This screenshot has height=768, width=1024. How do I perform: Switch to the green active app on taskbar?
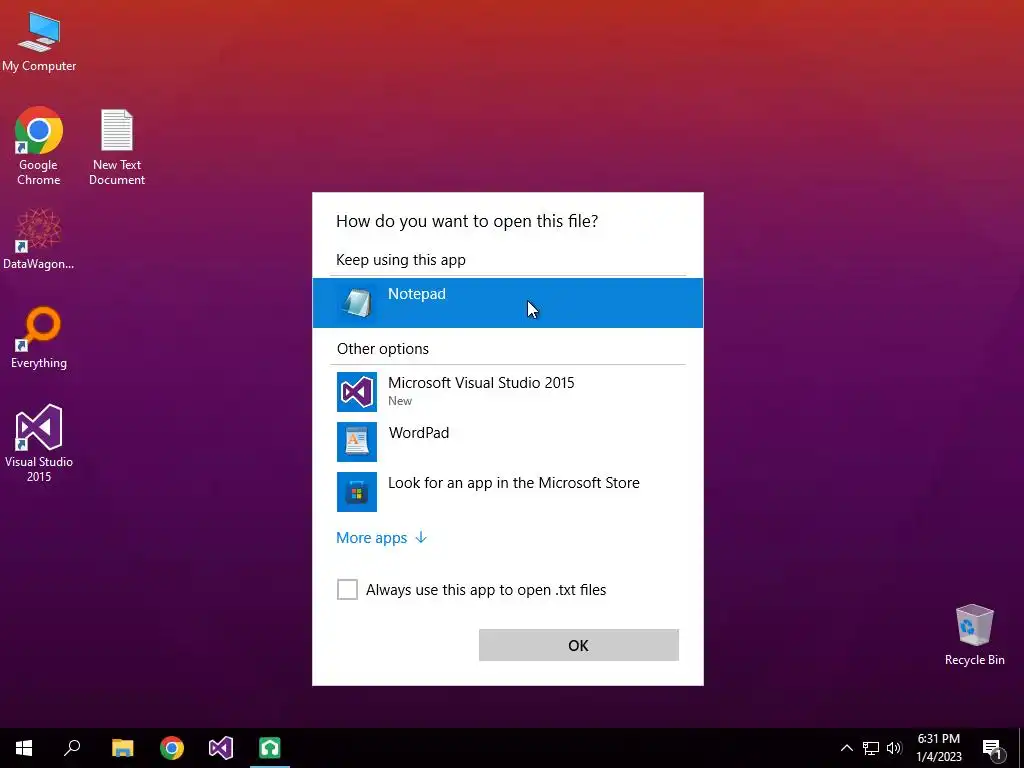pos(270,748)
